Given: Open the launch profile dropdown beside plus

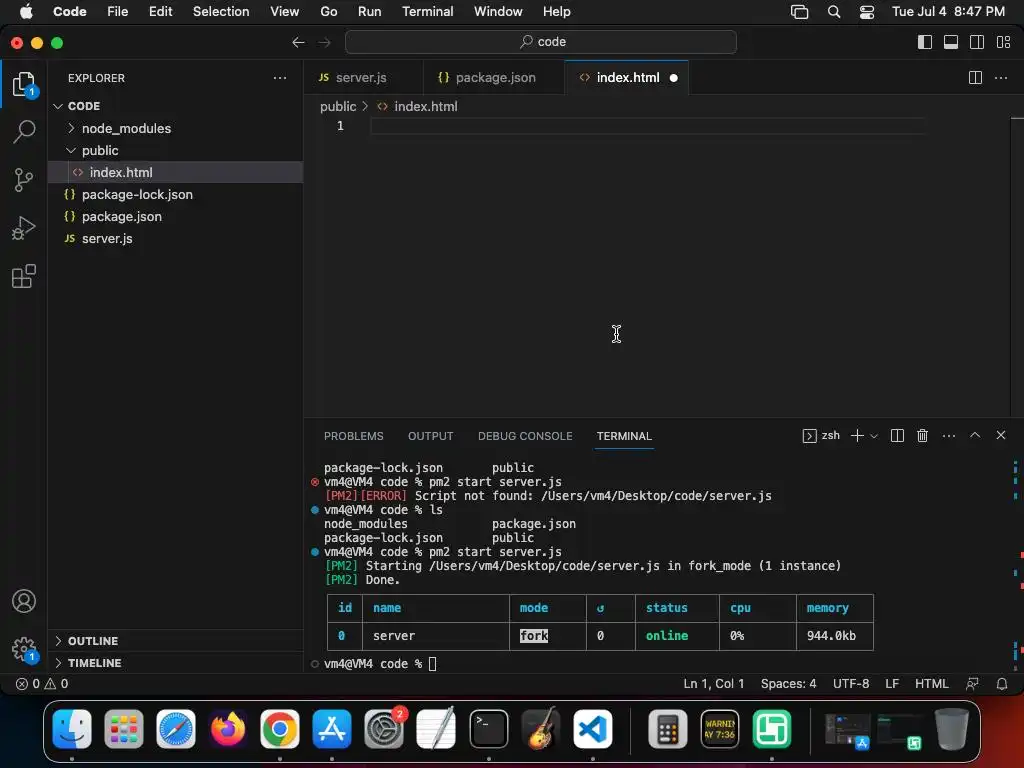Looking at the screenshot, I should coord(874,436).
